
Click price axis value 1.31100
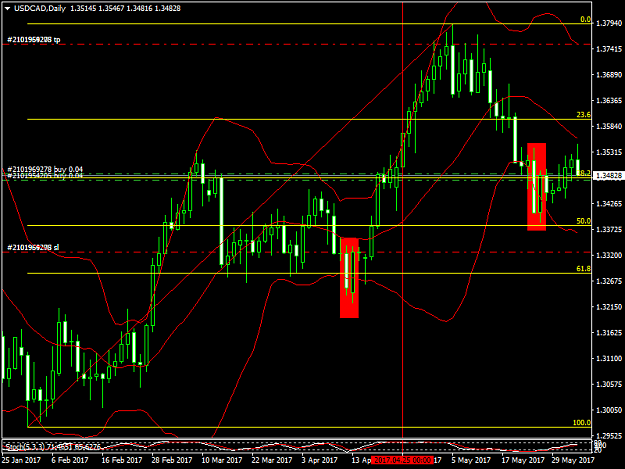pos(609,359)
